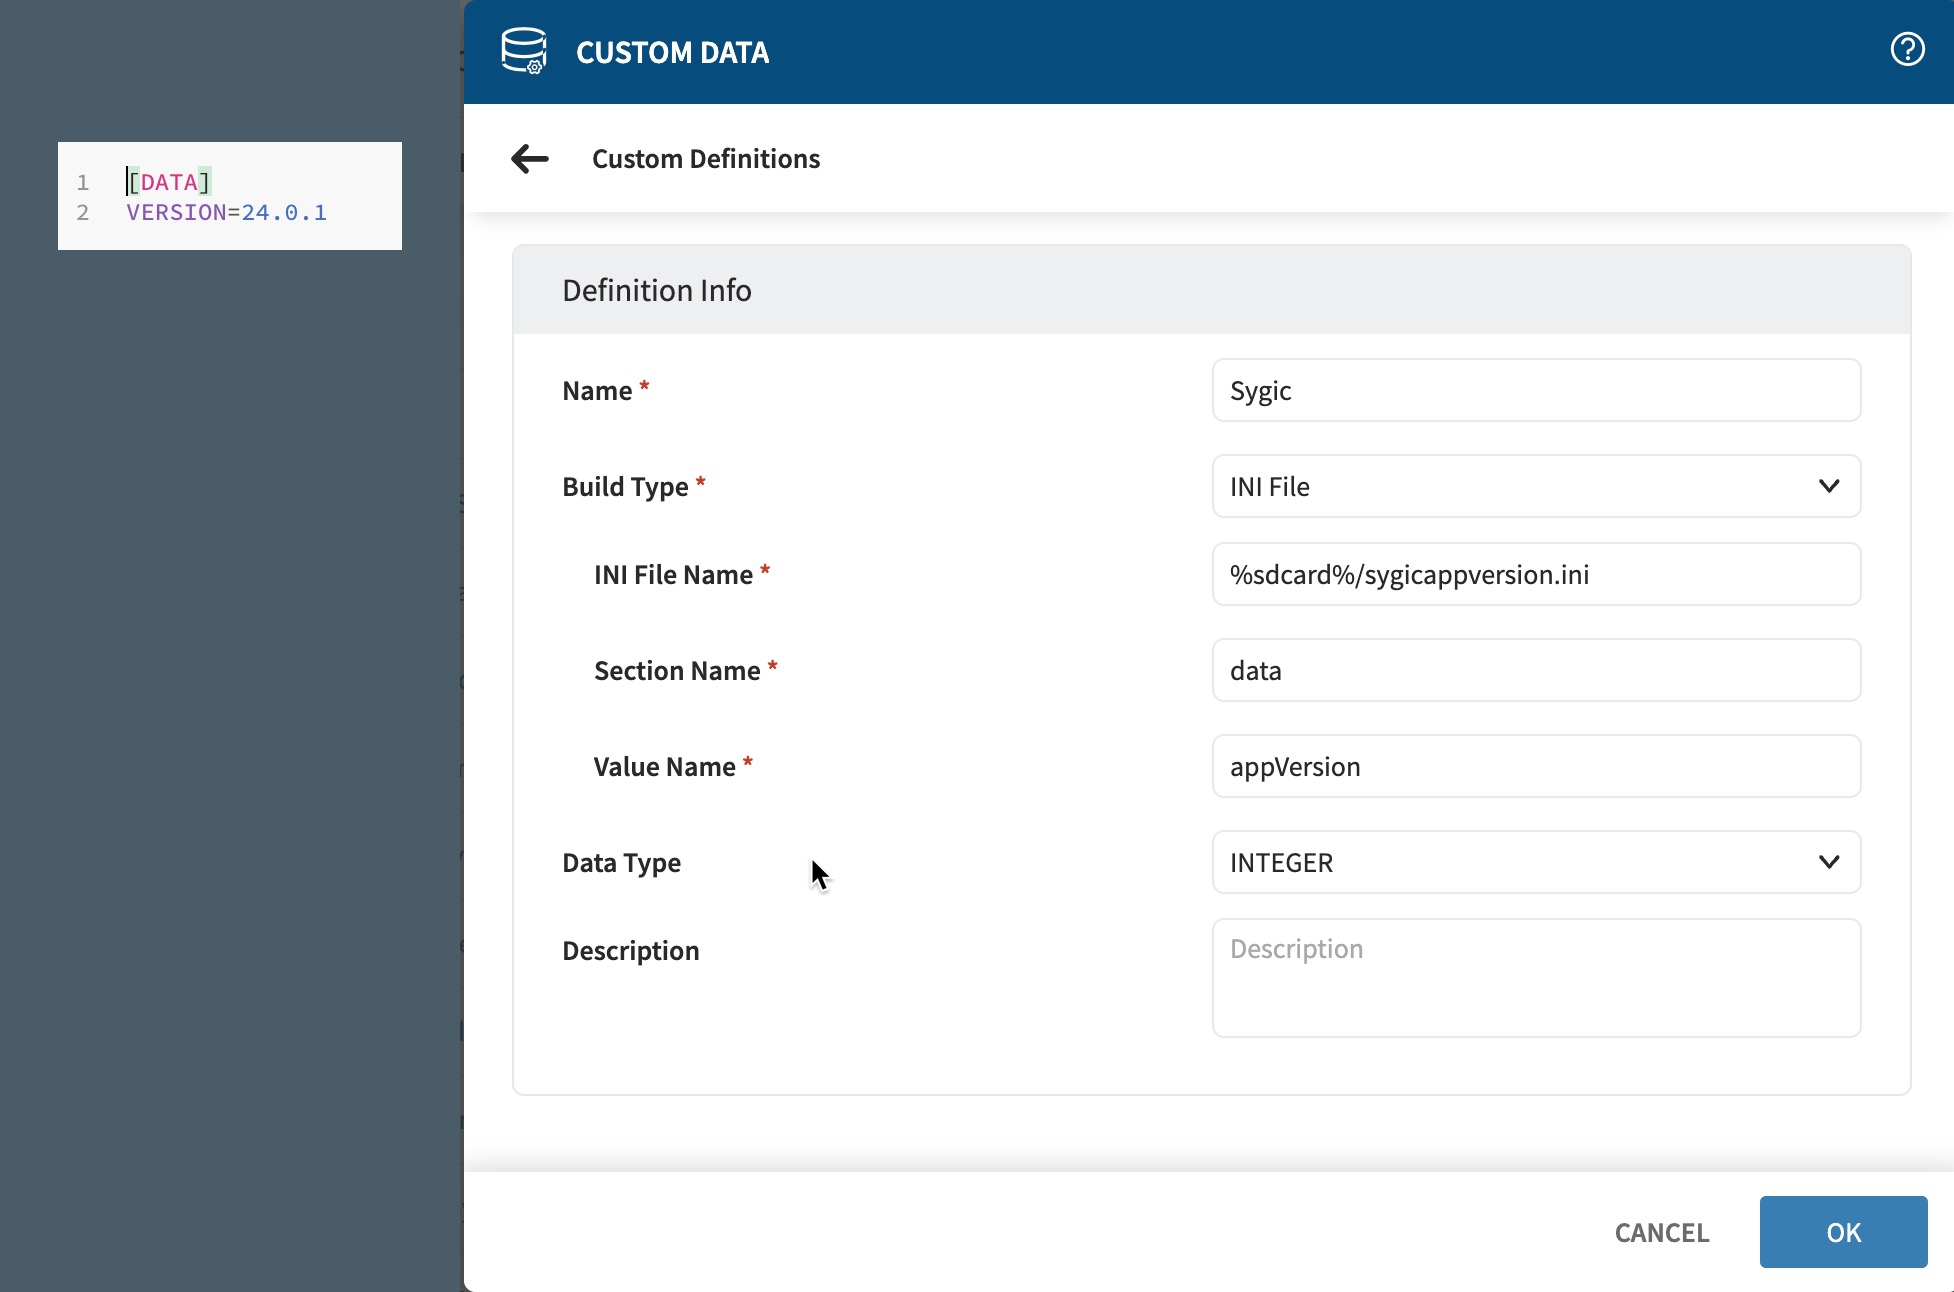This screenshot has width=1954, height=1292.
Task: Click the Custom Data database icon
Action: (x=524, y=51)
